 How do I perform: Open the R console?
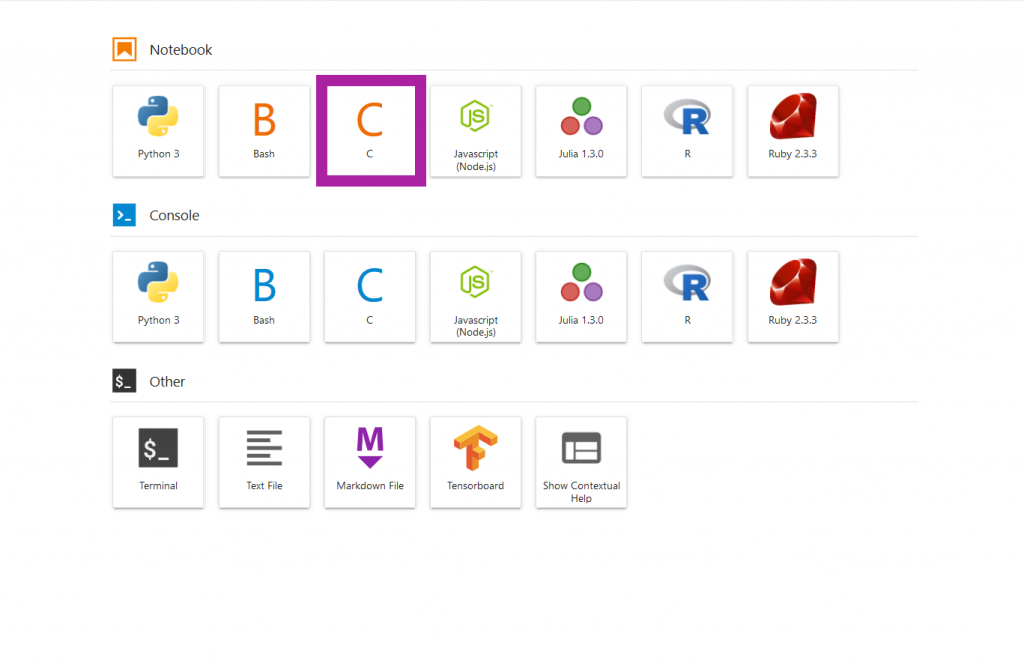[x=687, y=296]
